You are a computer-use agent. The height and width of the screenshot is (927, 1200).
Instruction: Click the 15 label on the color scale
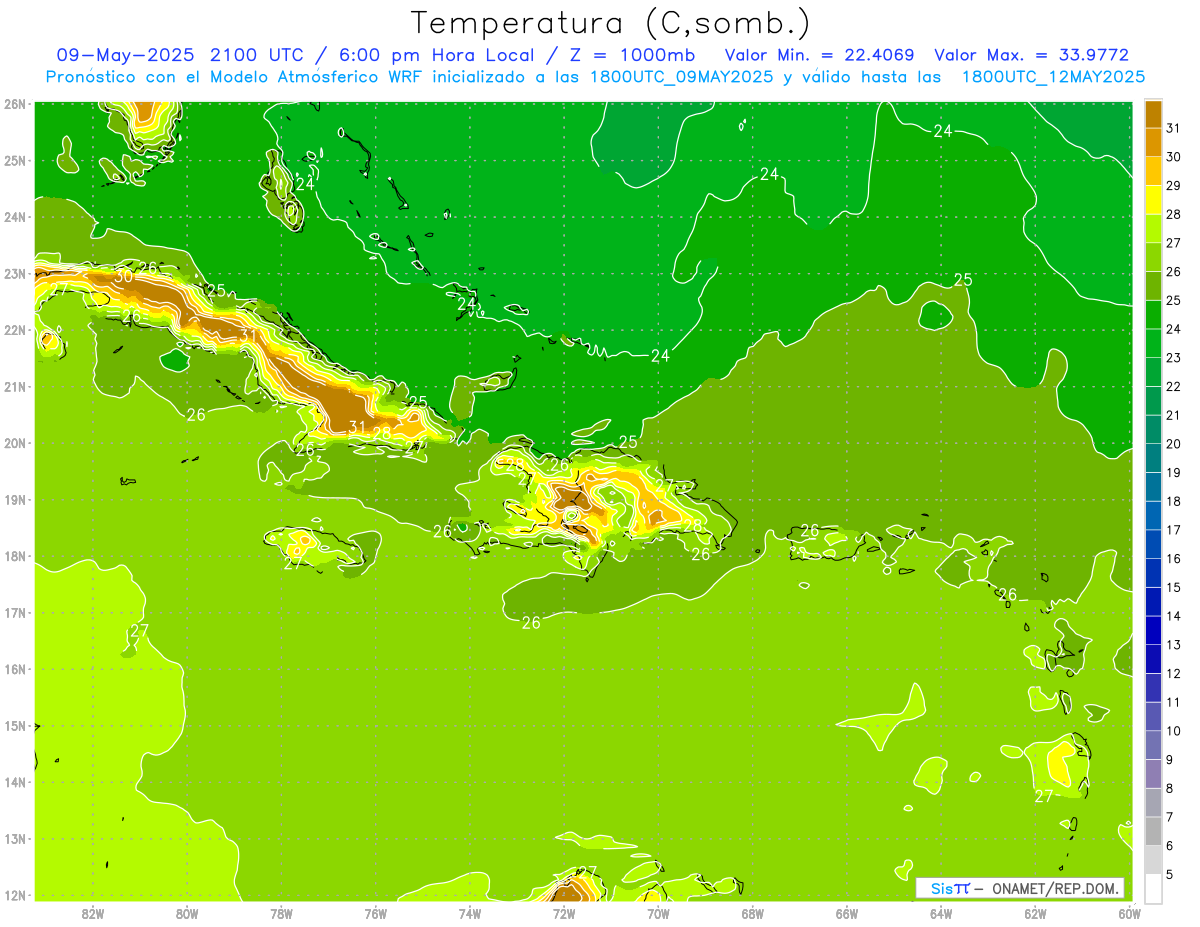[x=1173, y=587]
